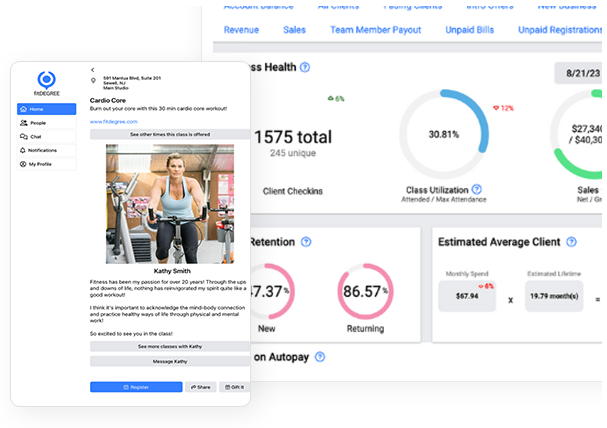
Task: Click the New retention percentage ring
Action: tap(271, 291)
